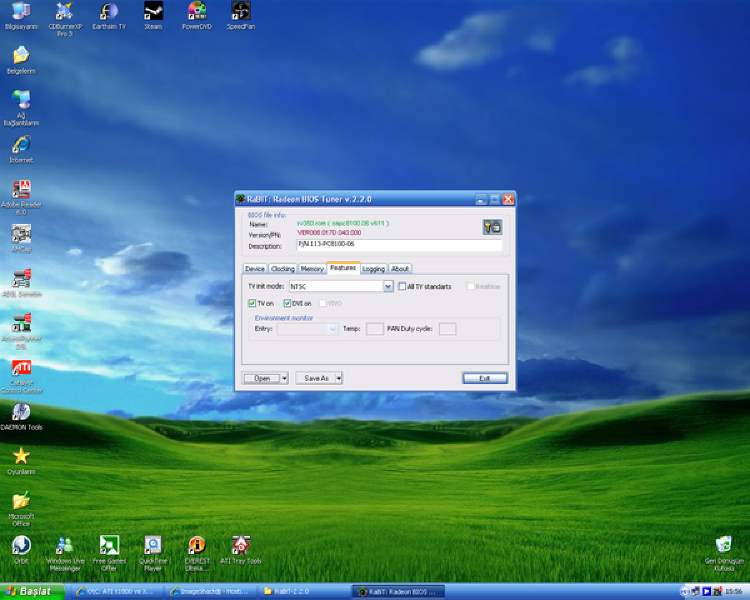Toggle the greyed-out Realtime checkbox

point(471,286)
